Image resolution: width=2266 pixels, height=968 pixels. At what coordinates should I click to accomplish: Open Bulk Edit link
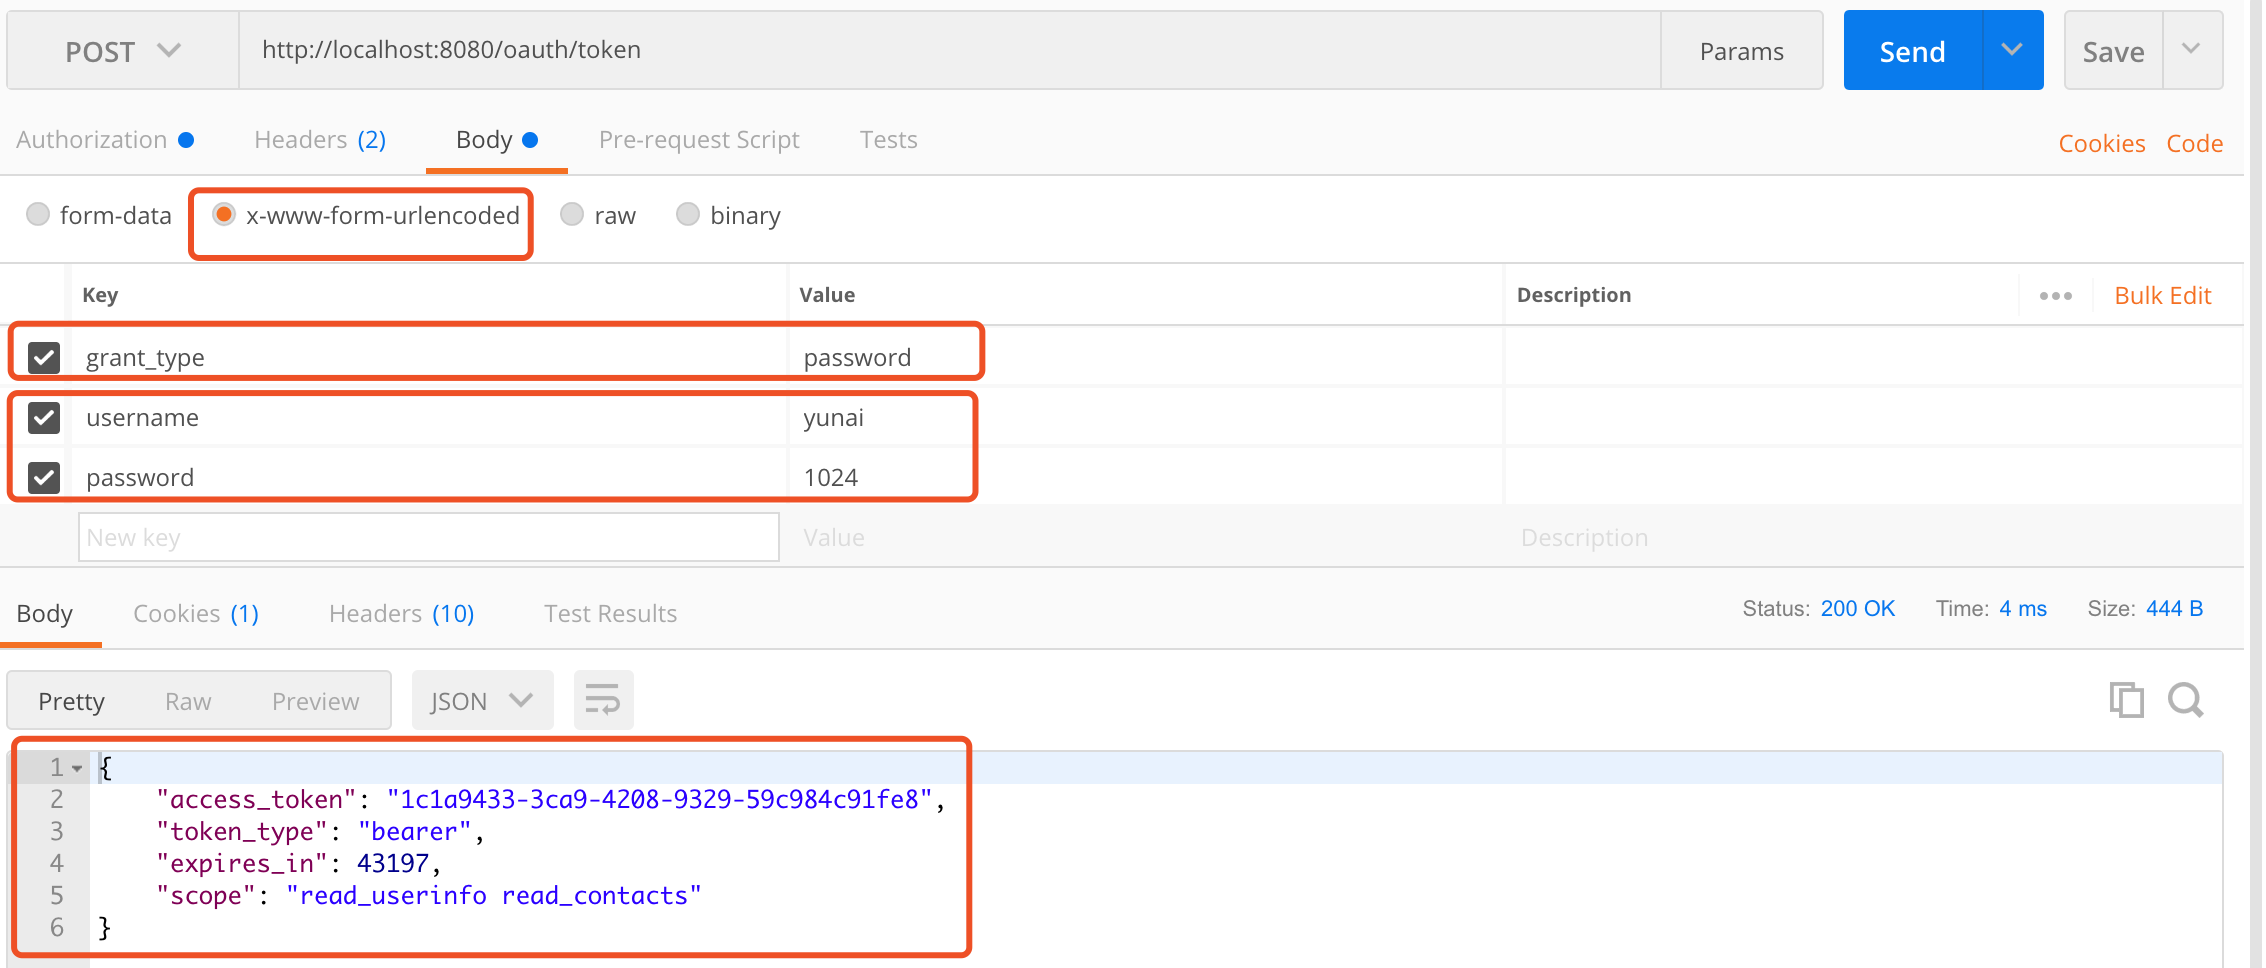click(2162, 296)
